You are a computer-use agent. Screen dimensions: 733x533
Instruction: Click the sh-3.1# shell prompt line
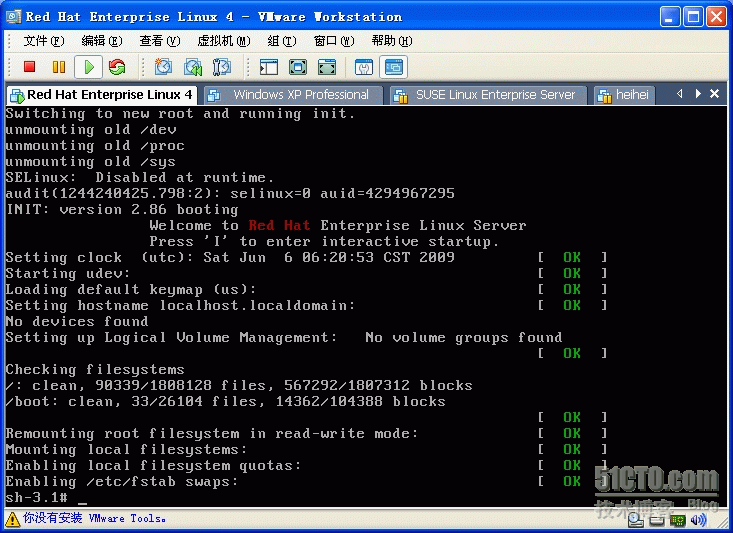tap(47, 497)
